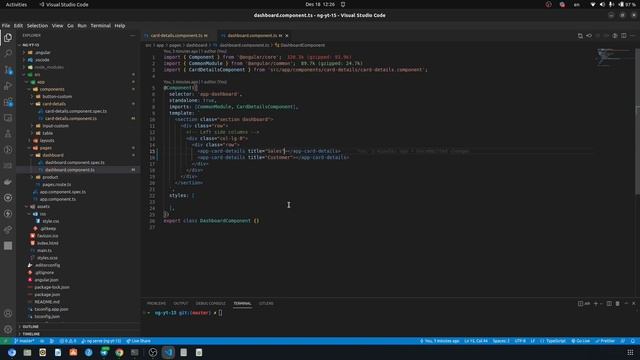The height and width of the screenshot is (360, 640).
Task: Open editor more actions ellipsis
Action: (x=633, y=36)
